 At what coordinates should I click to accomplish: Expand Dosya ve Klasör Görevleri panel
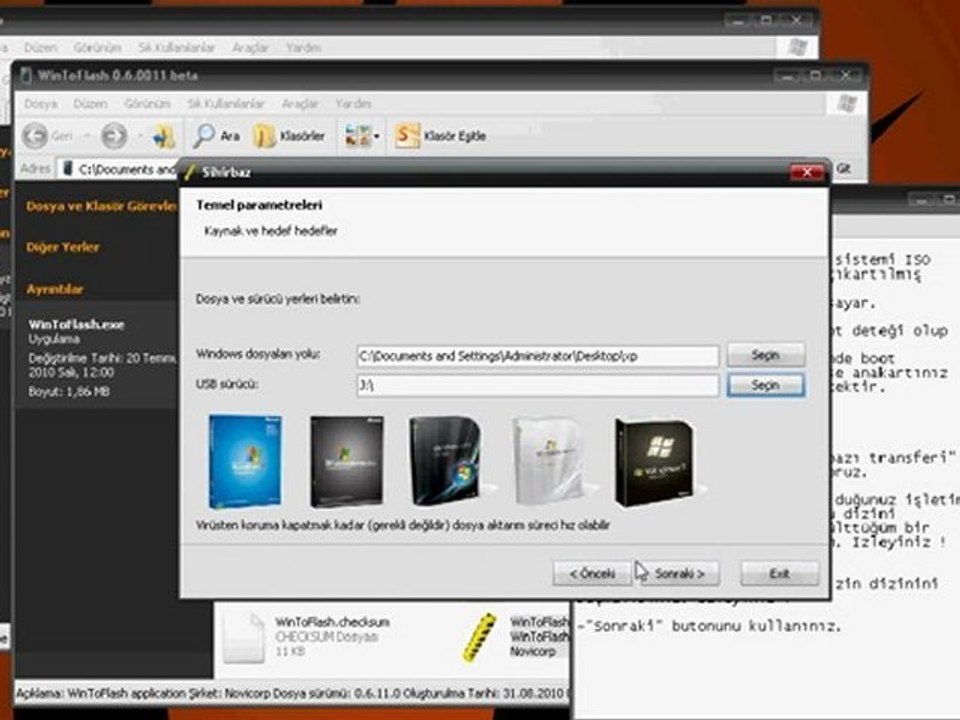click(x=100, y=206)
